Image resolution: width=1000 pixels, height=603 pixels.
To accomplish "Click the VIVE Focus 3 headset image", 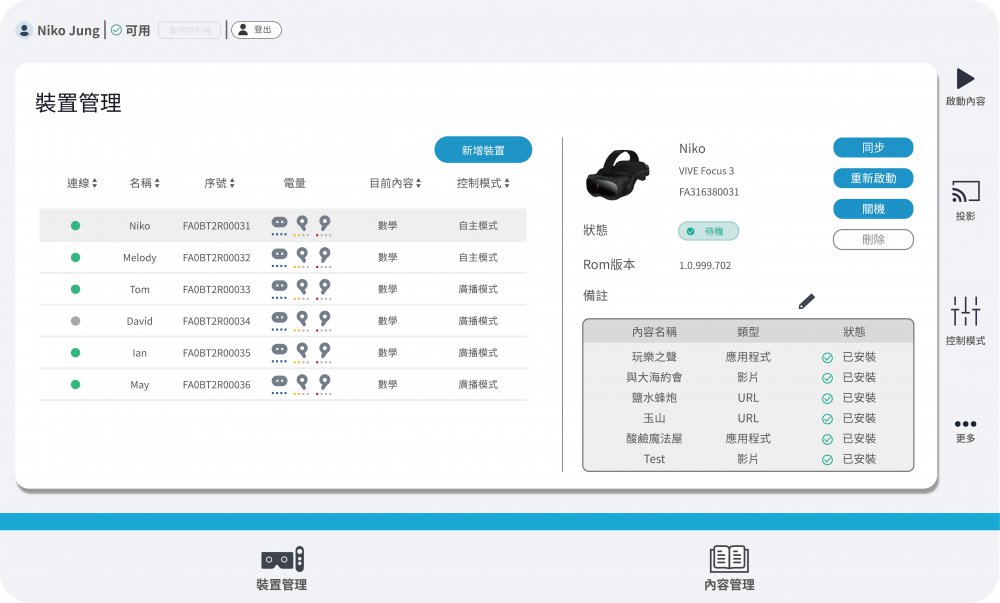I will click(619, 173).
